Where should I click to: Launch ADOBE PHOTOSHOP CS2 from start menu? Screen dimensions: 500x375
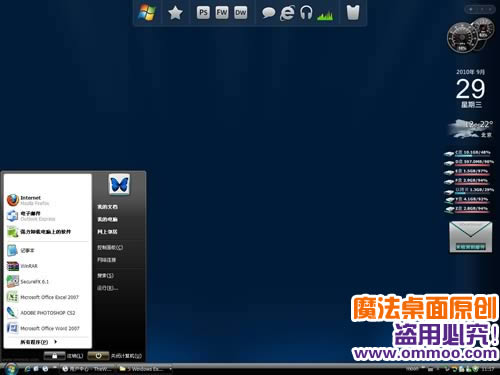pos(47,313)
